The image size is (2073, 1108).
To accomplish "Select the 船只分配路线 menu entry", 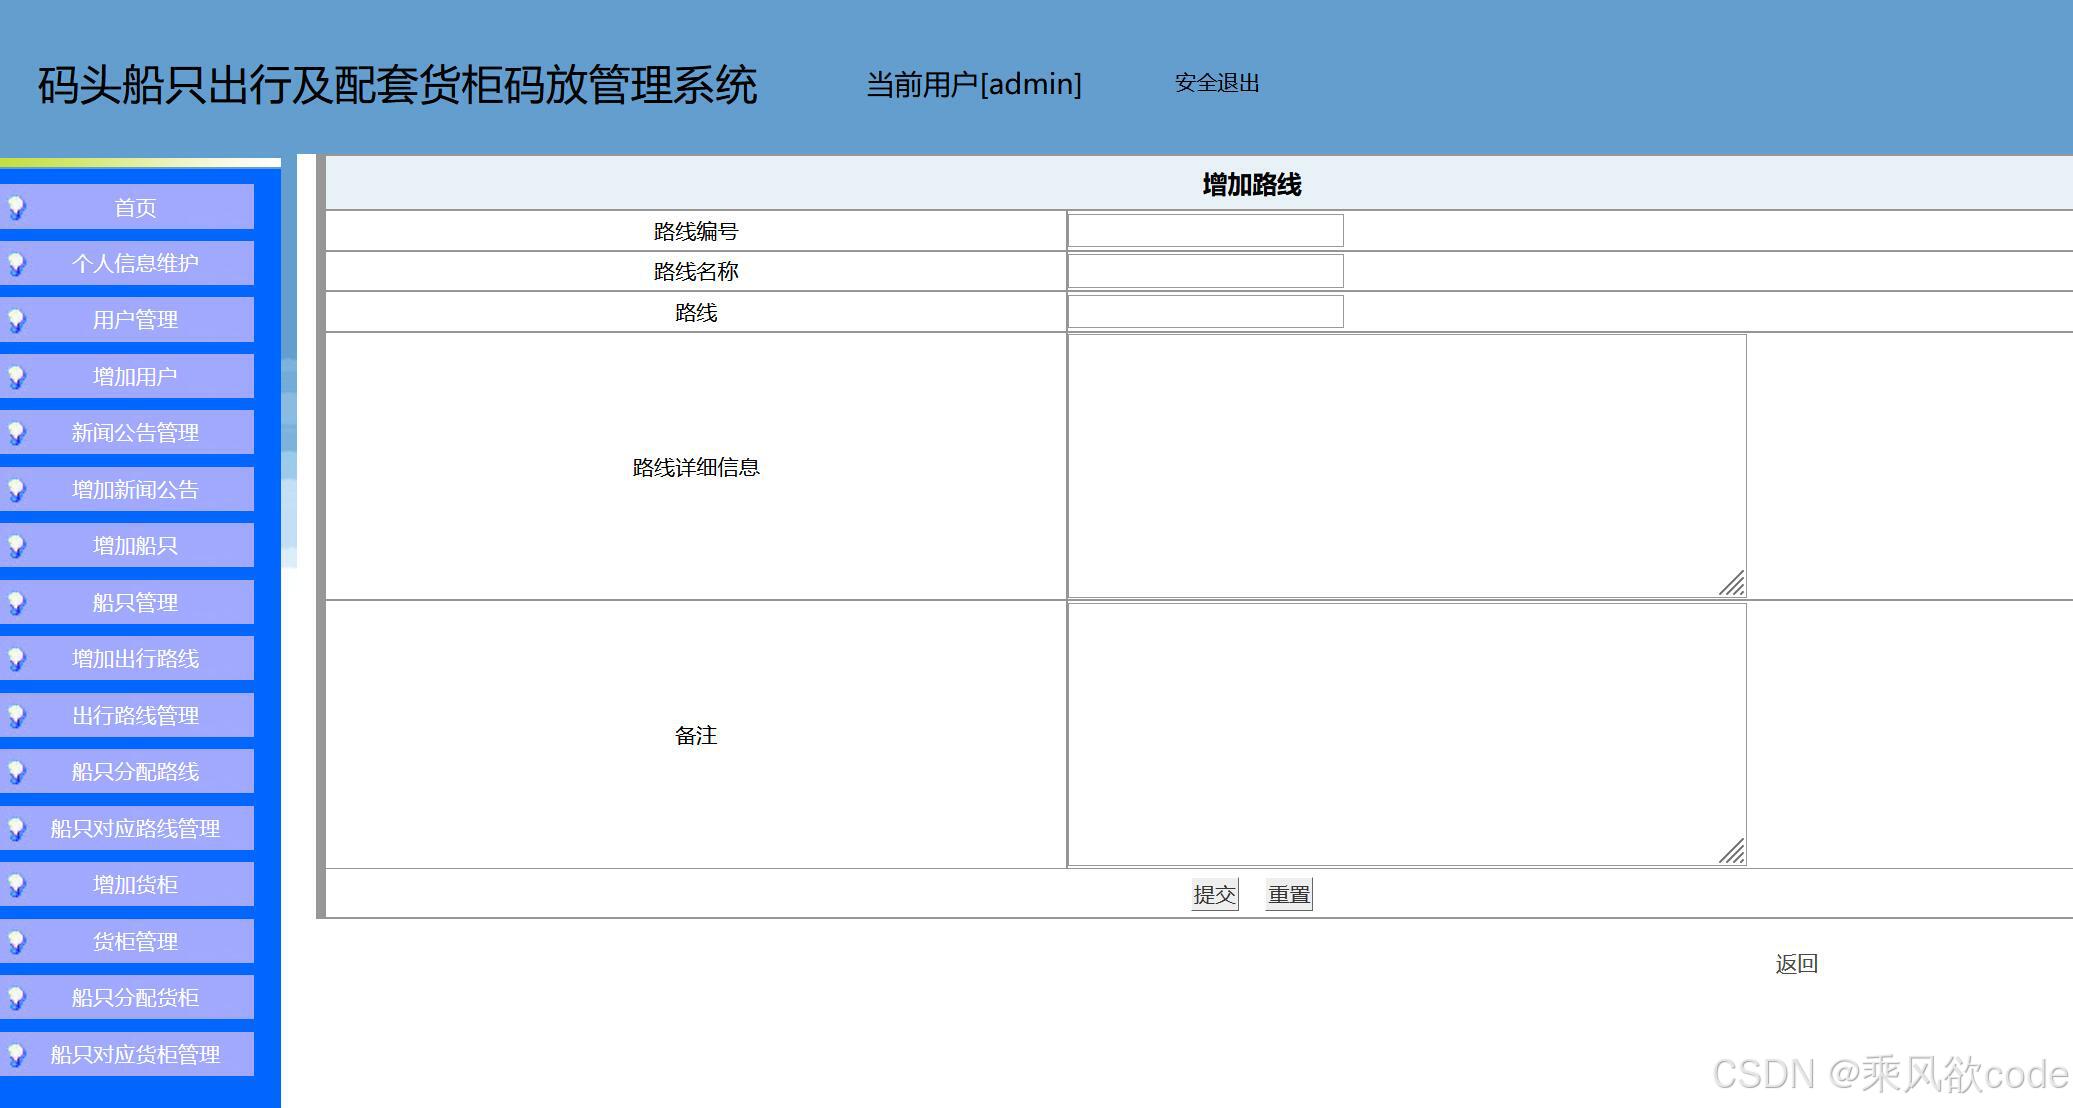I will [135, 771].
